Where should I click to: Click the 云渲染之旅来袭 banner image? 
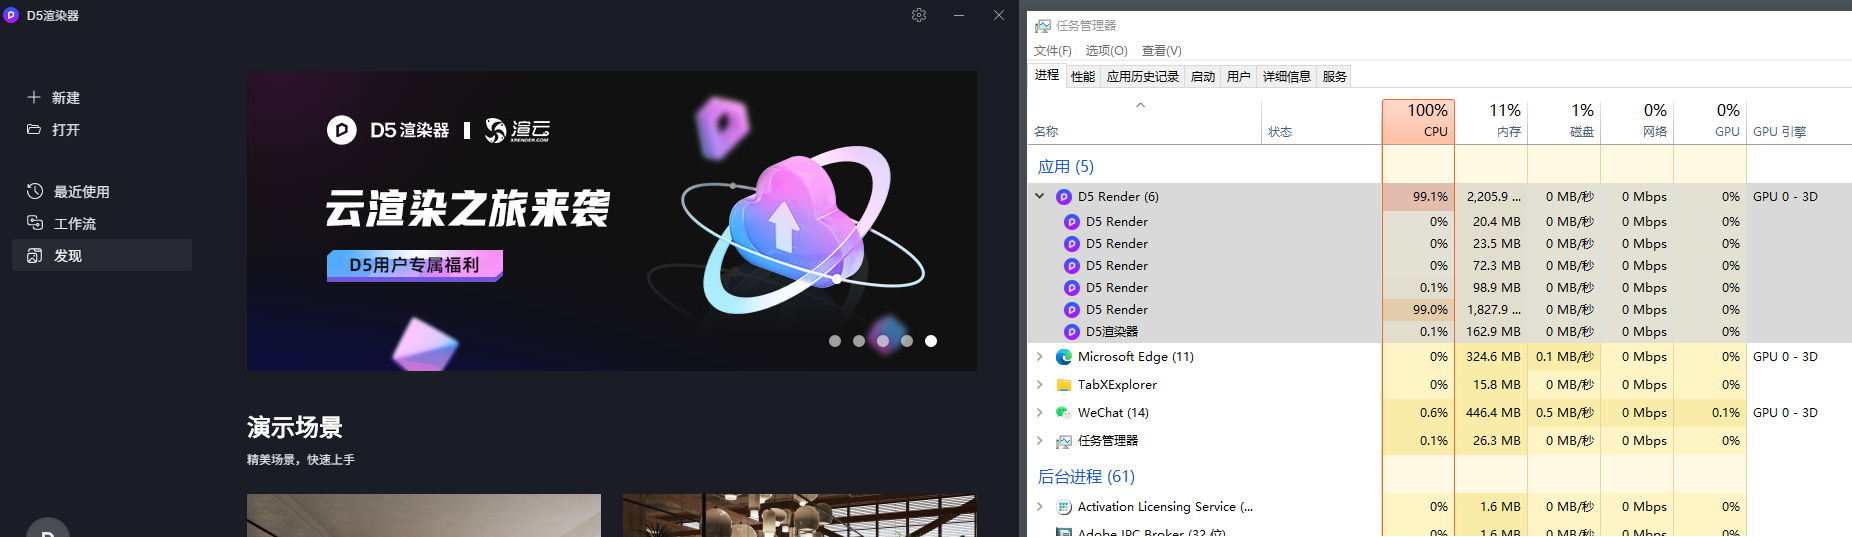coord(612,221)
